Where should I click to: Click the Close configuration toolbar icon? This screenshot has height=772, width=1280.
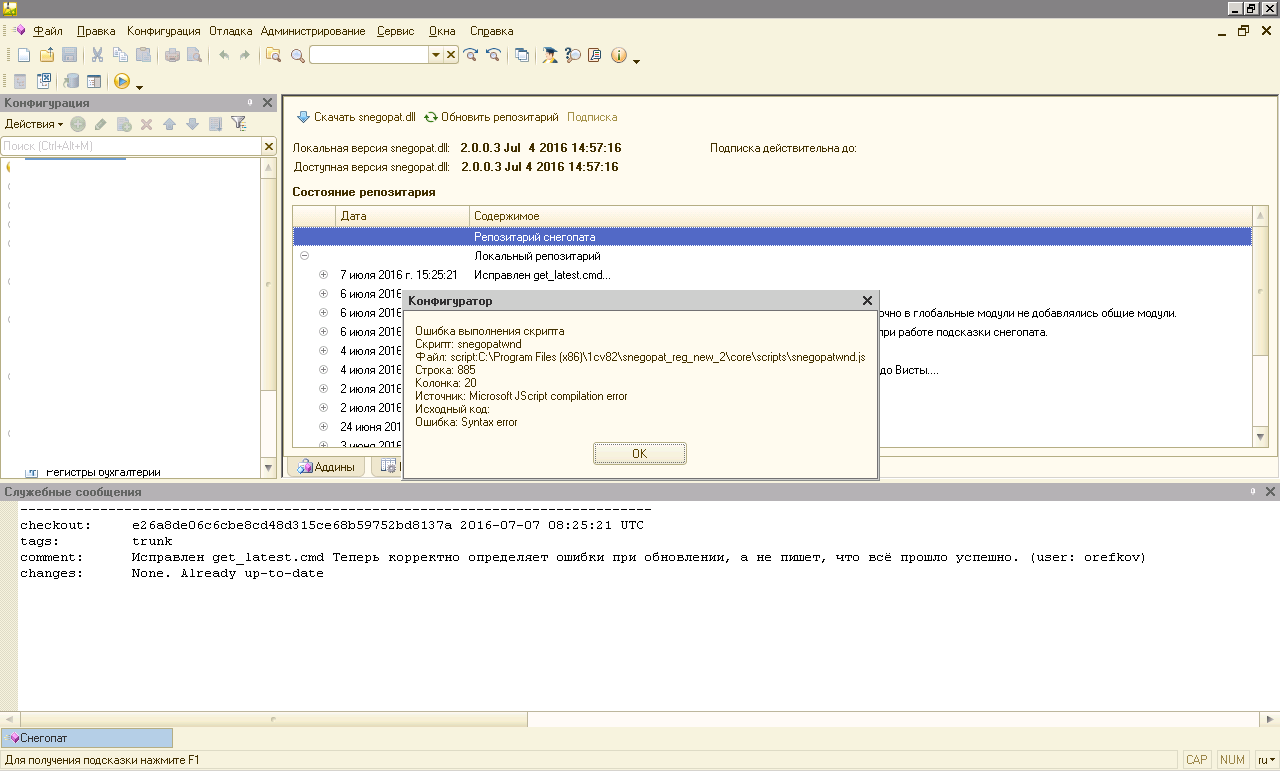coord(43,81)
